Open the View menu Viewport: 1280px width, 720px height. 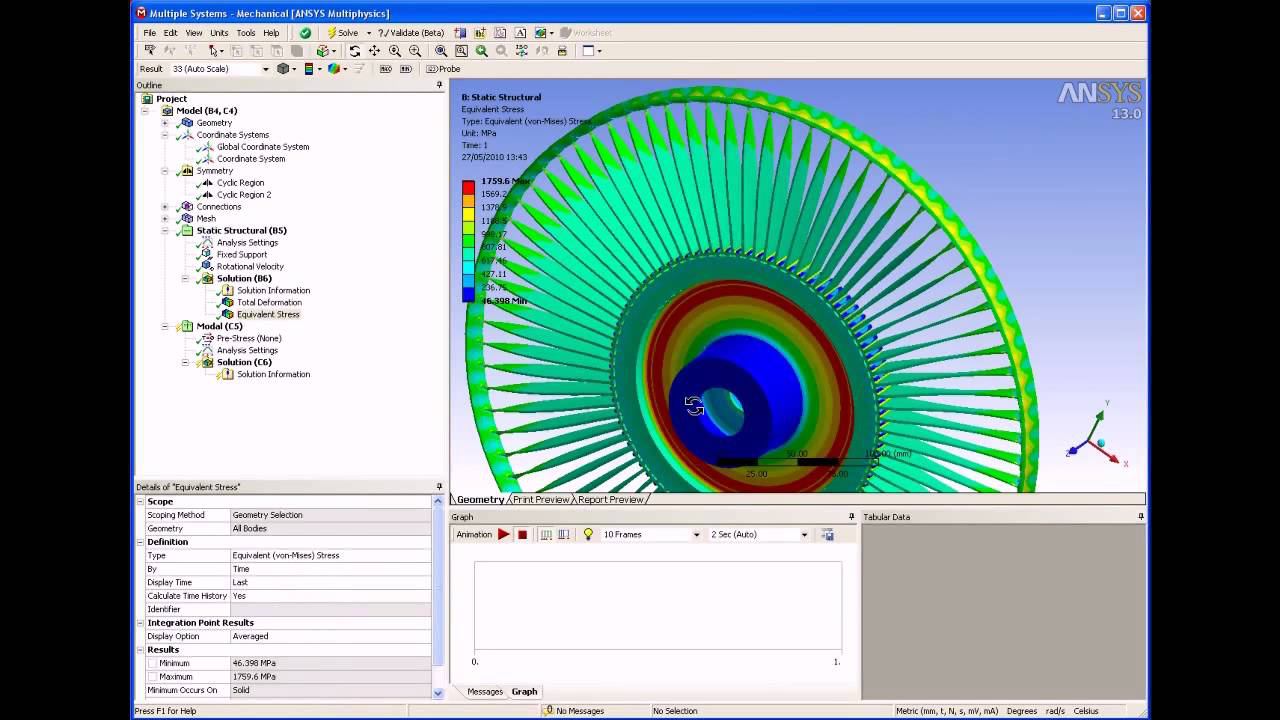point(194,33)
